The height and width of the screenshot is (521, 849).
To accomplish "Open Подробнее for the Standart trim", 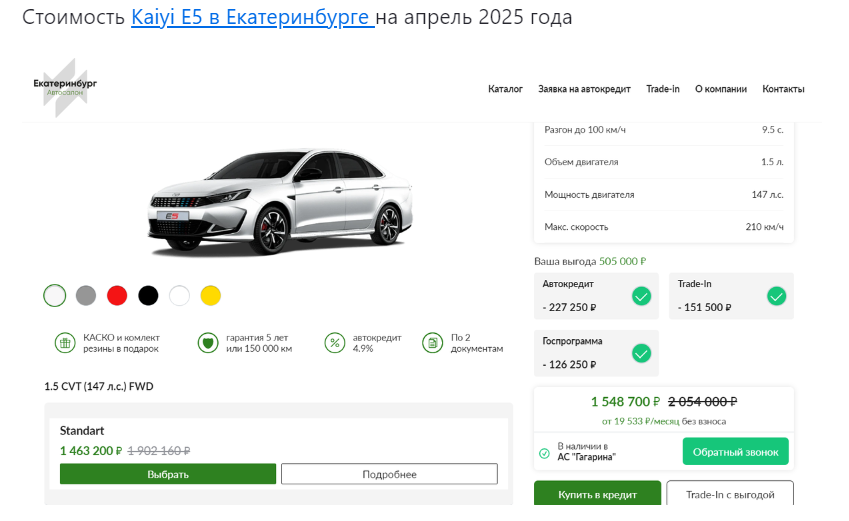I will pyautogui.click(x=389, y=474).
